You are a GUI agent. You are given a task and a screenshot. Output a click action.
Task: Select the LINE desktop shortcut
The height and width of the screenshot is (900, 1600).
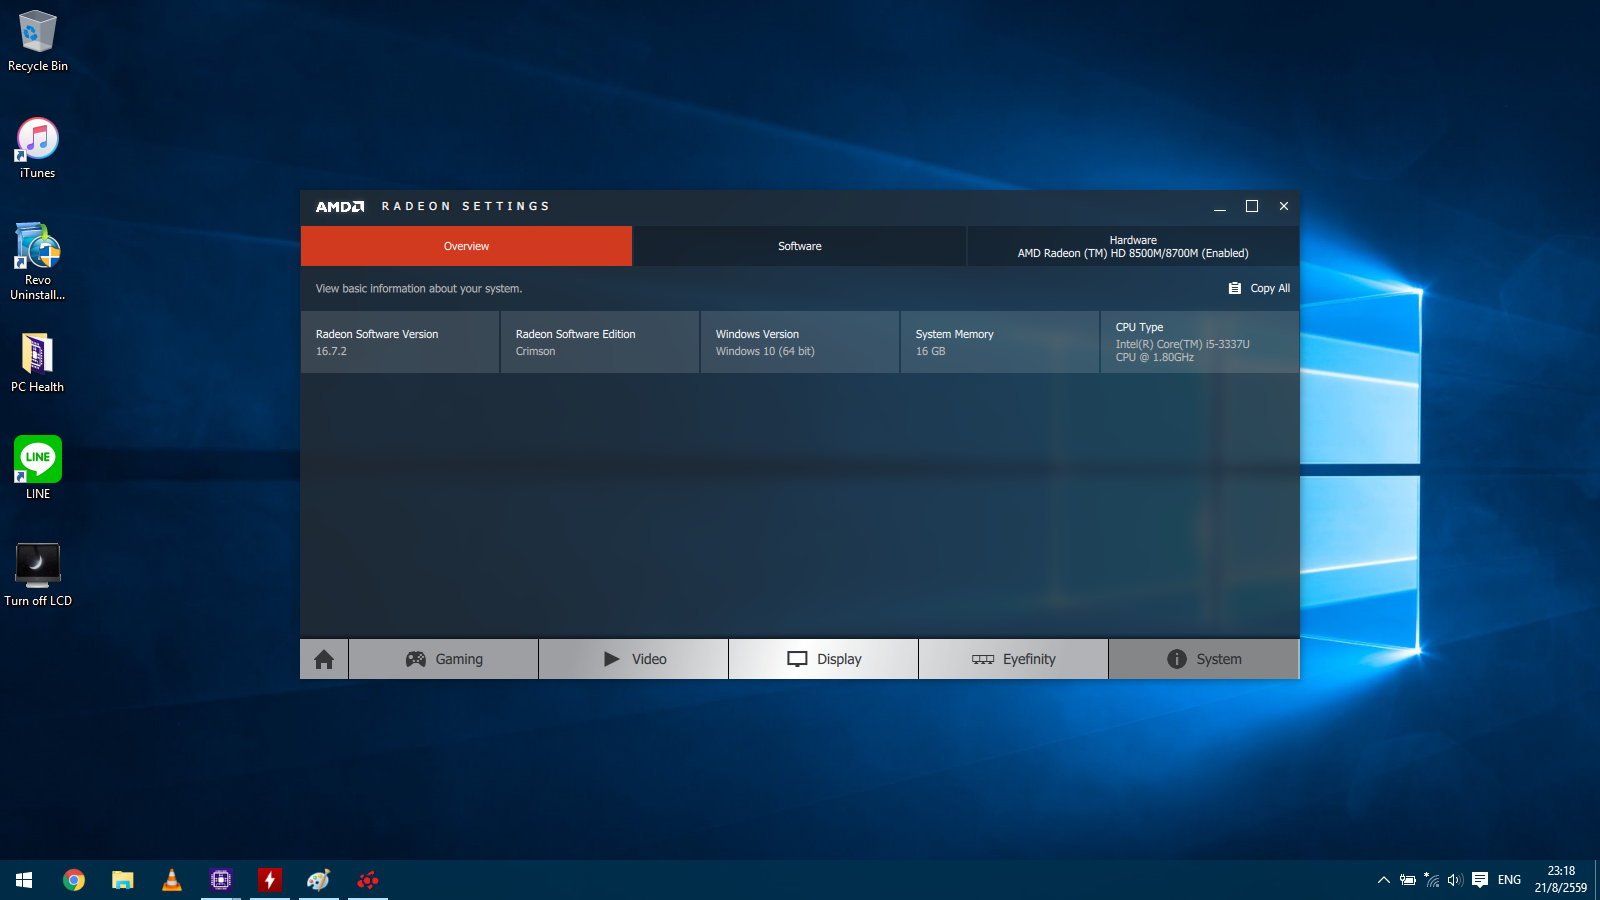tap(38, 468)
